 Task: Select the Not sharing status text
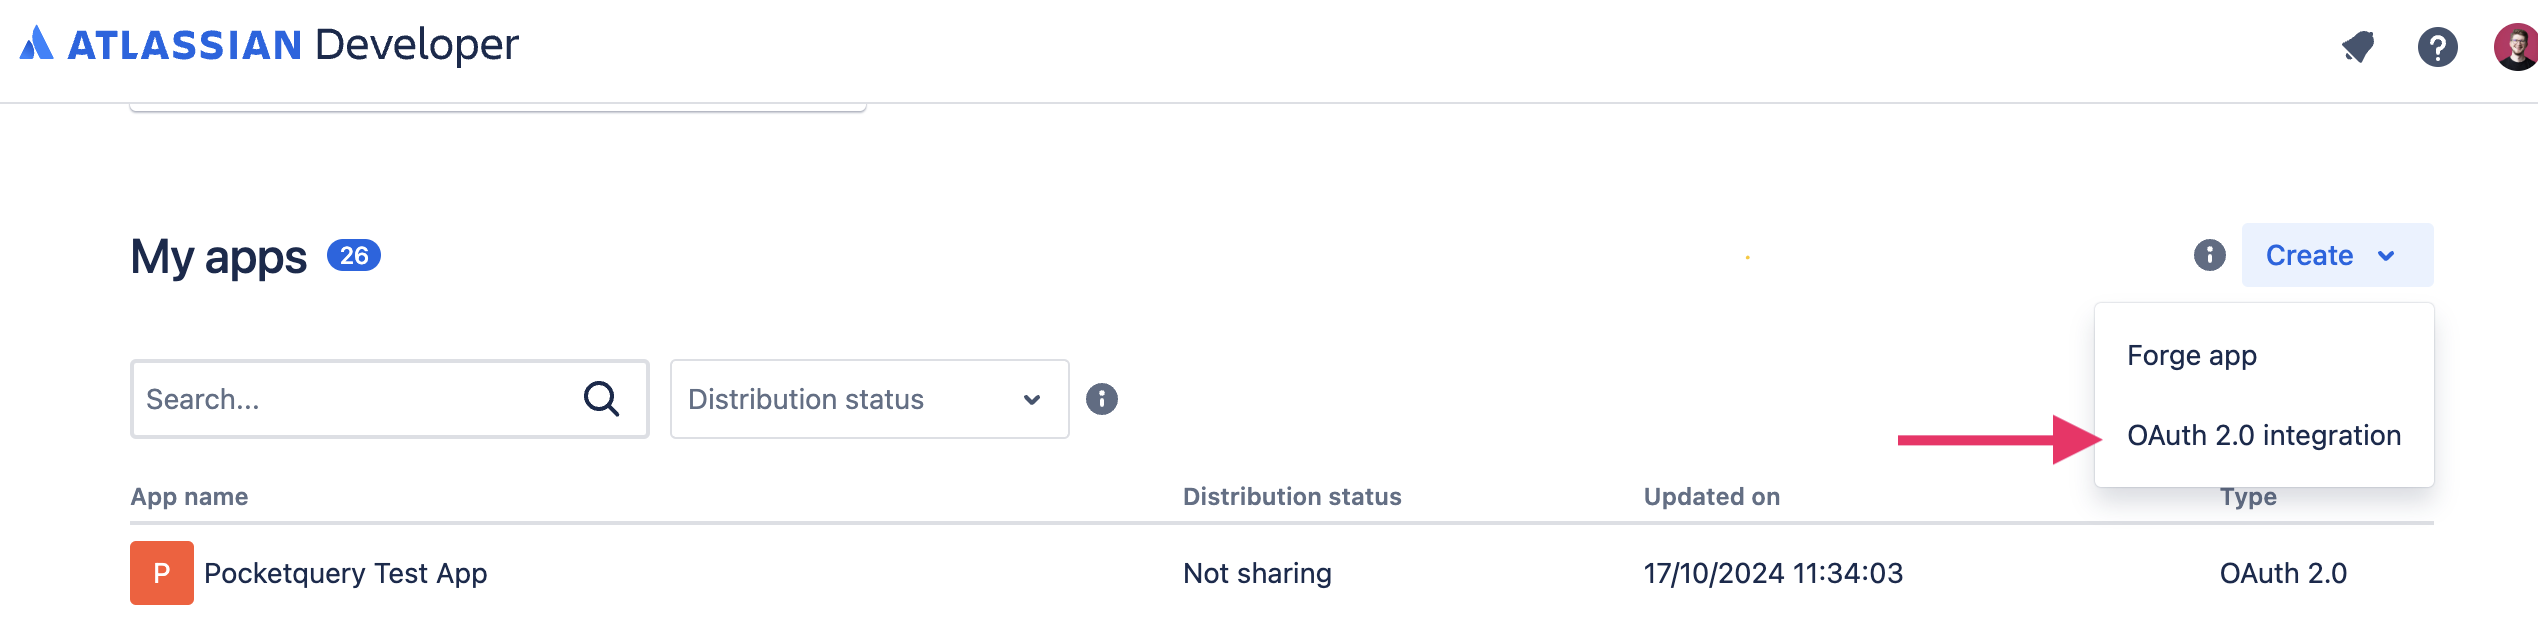1257,572
